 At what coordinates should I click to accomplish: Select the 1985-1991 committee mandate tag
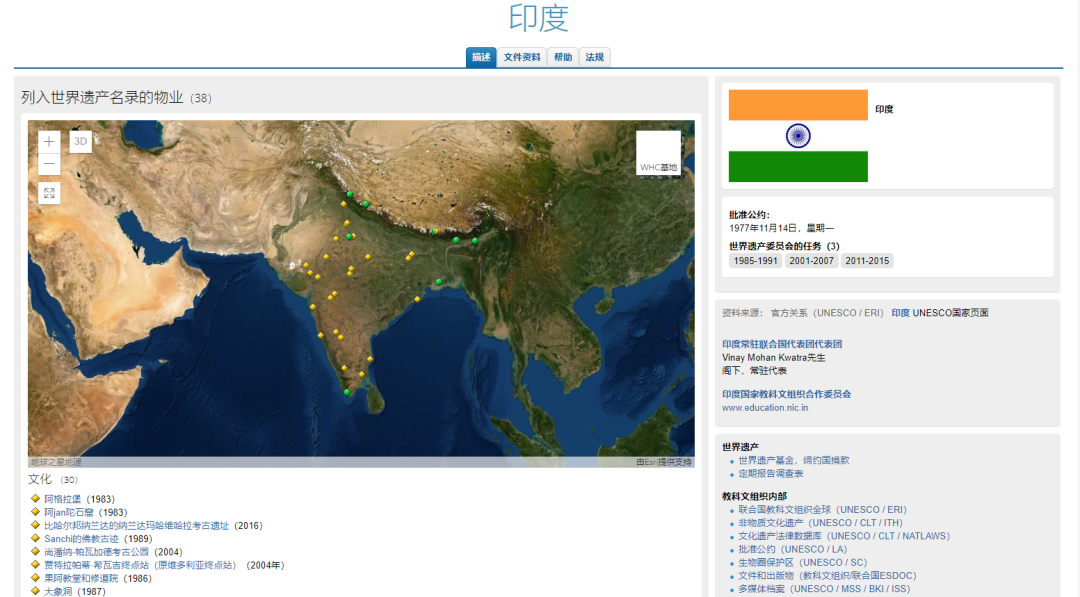(x=755, y=261)
